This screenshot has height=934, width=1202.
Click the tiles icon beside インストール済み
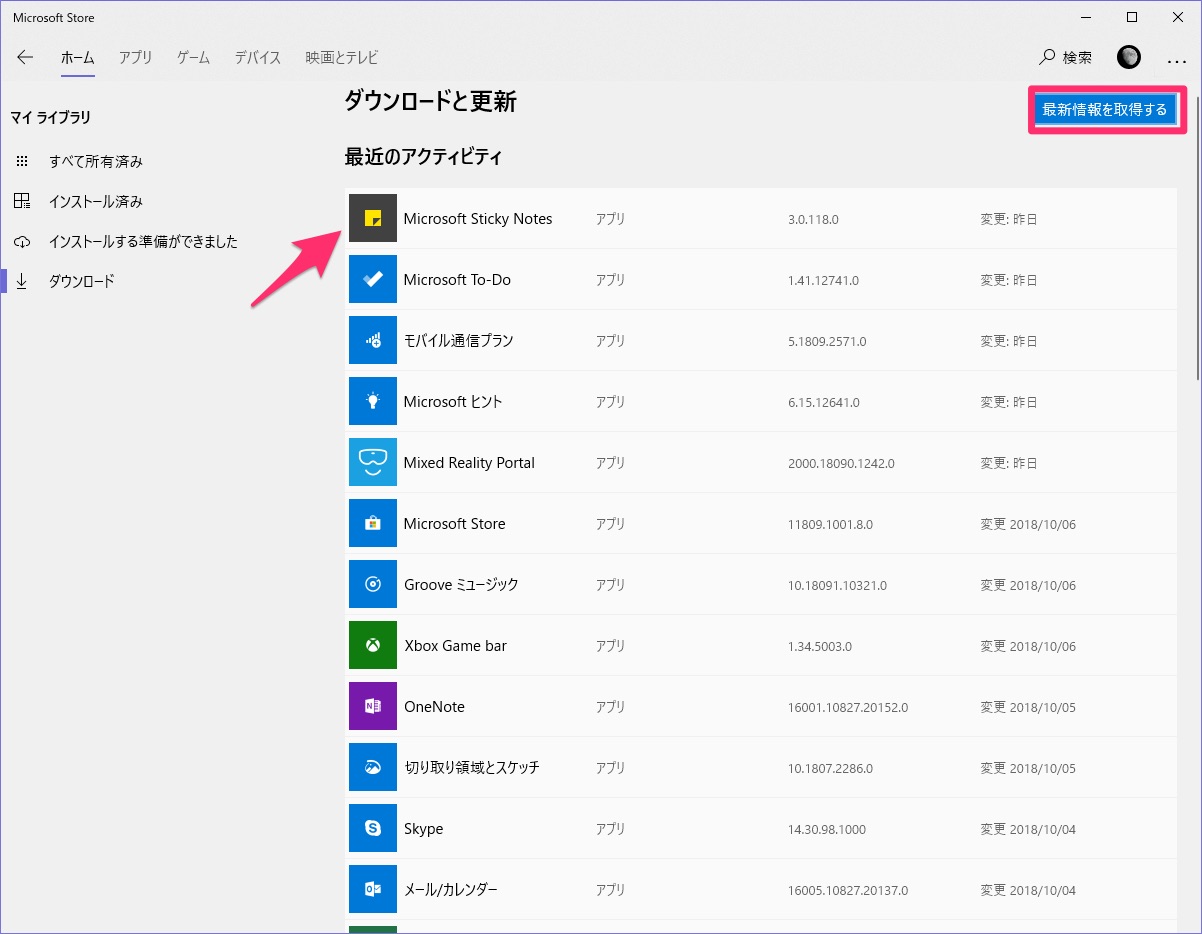click(x=22, y=201)
